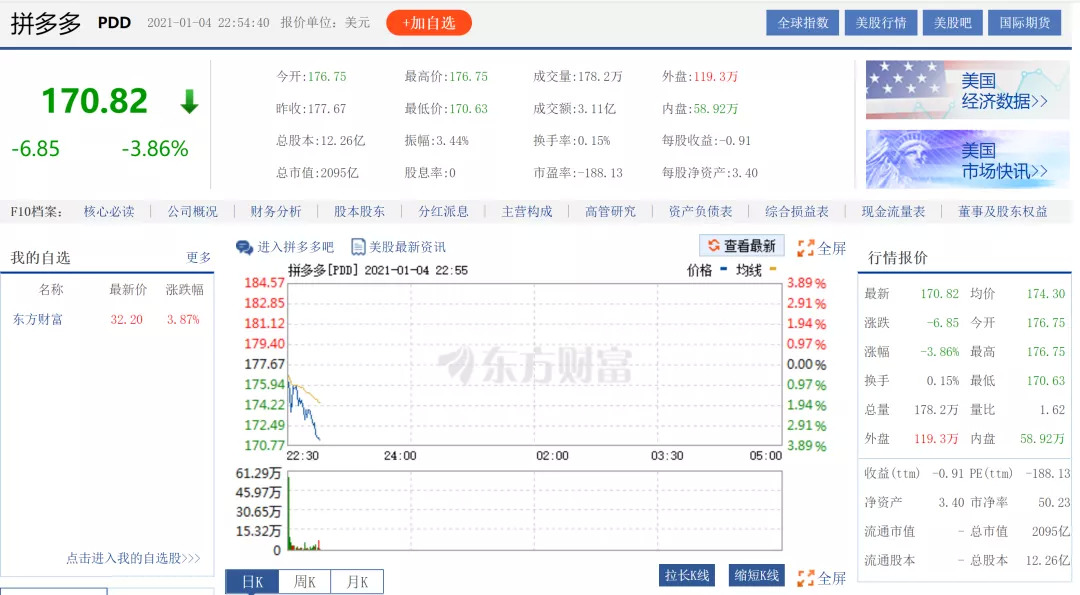1080x595 pixels.
Task: Click the 拼多多吧 speech bubble icon
Action: click(244, 247)
